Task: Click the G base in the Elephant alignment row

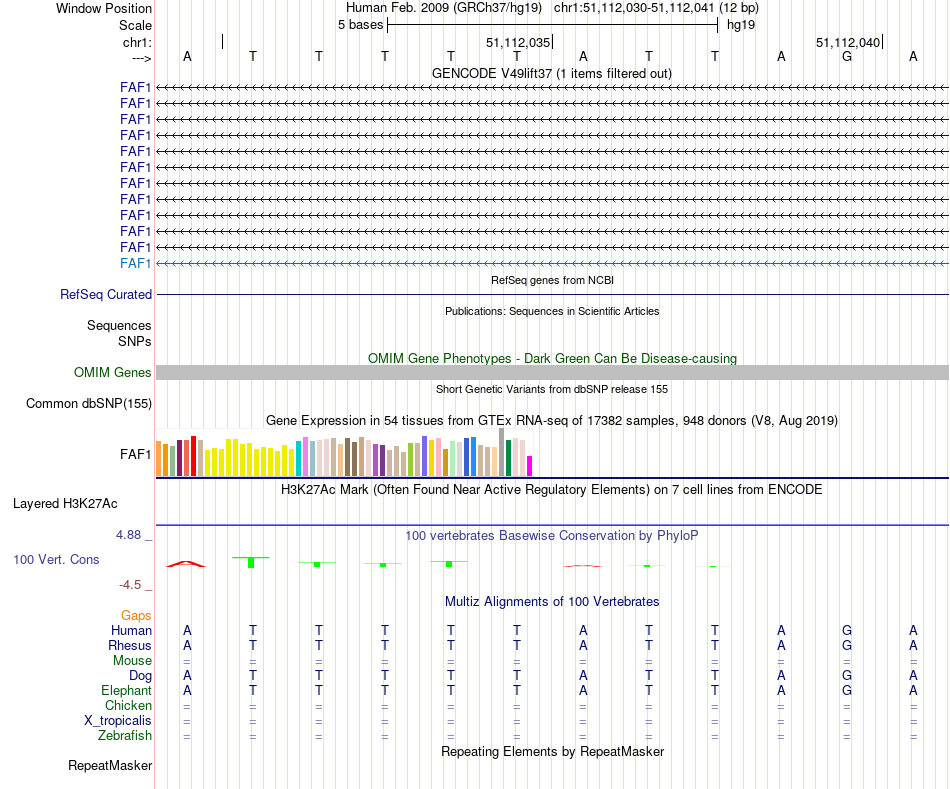Action: [x=847, y=690]
